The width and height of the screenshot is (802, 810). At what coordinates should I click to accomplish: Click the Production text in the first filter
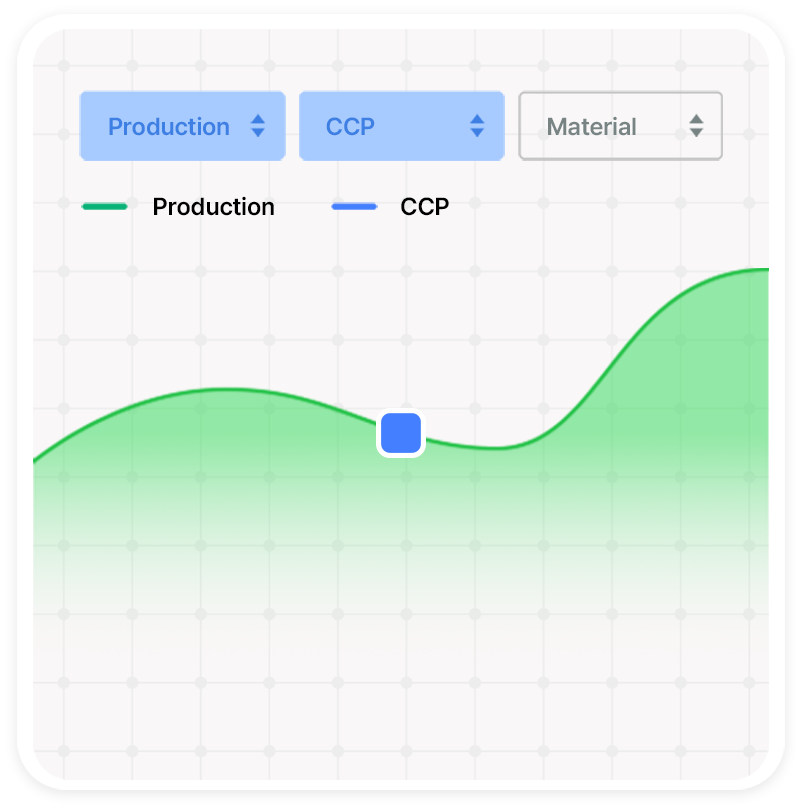169,127
